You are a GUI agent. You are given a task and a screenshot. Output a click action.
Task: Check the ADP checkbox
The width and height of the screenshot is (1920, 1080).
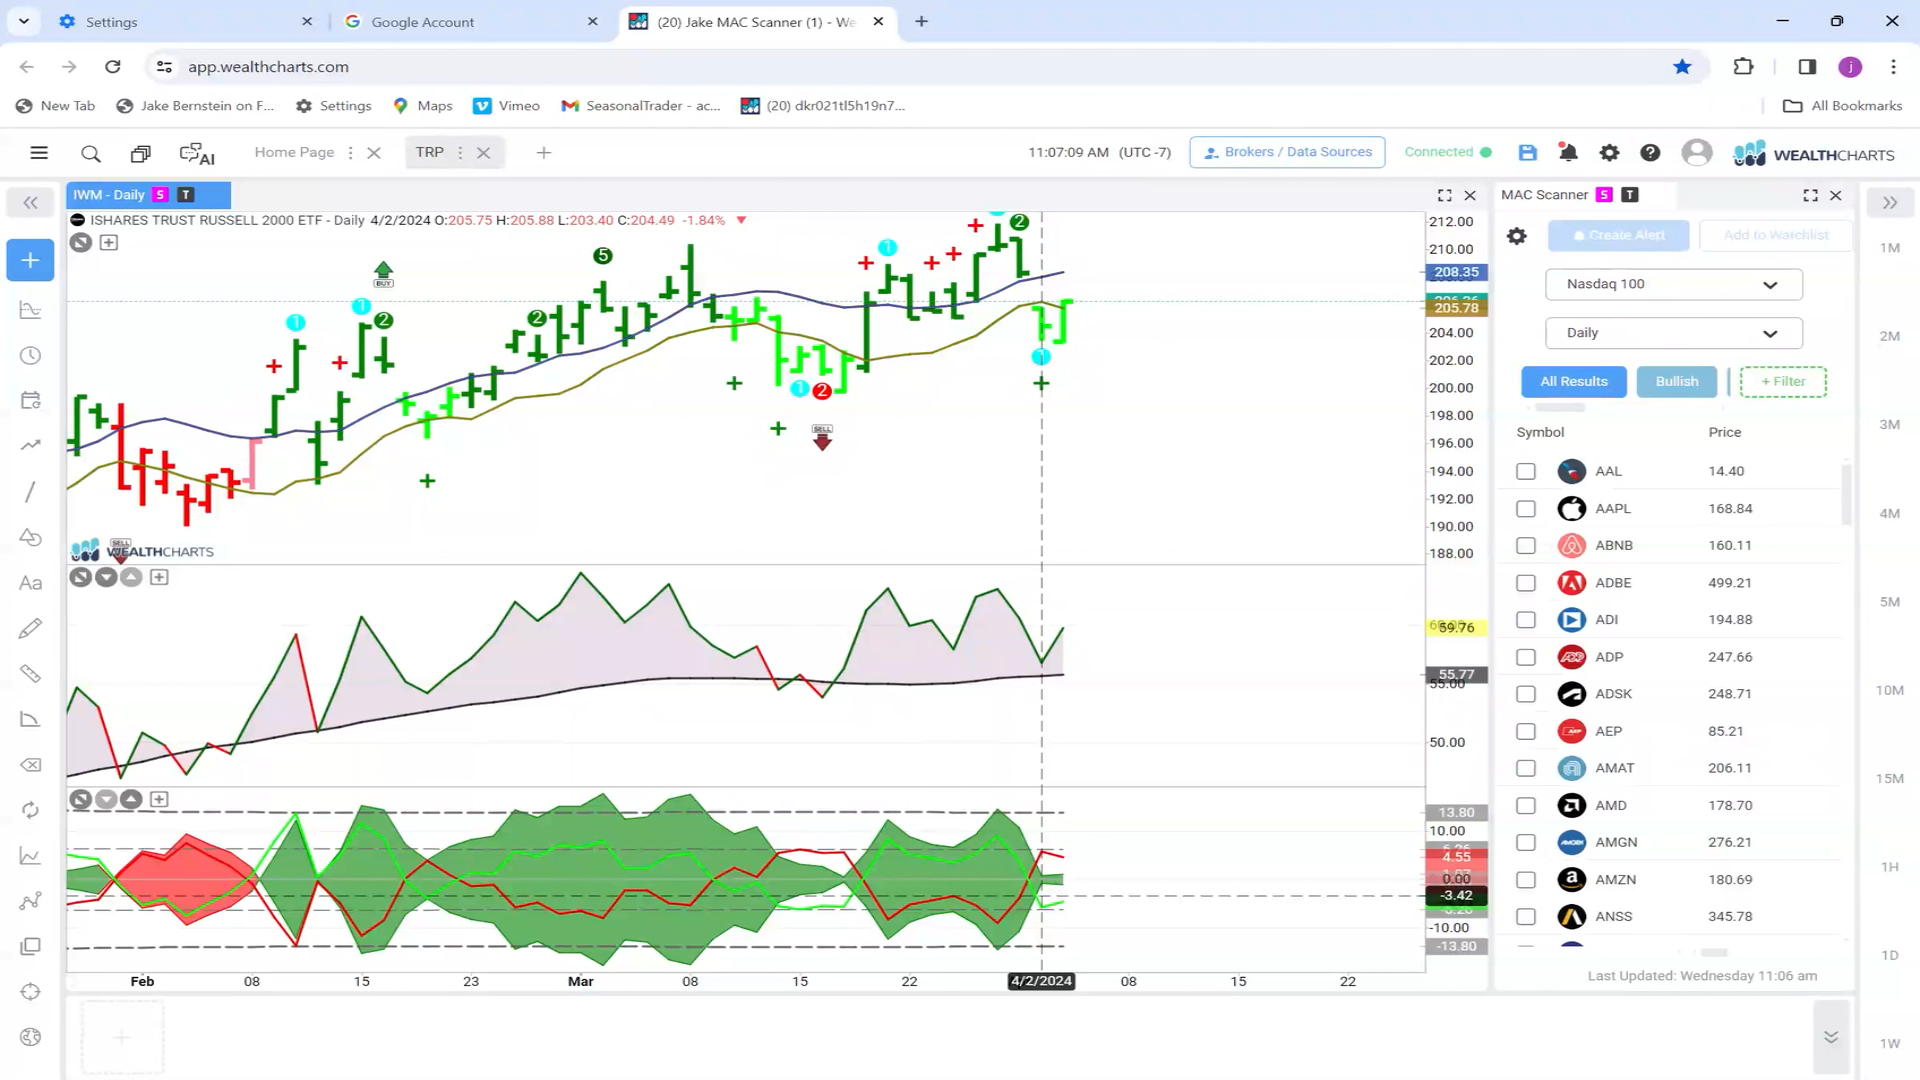point(1525,657)
